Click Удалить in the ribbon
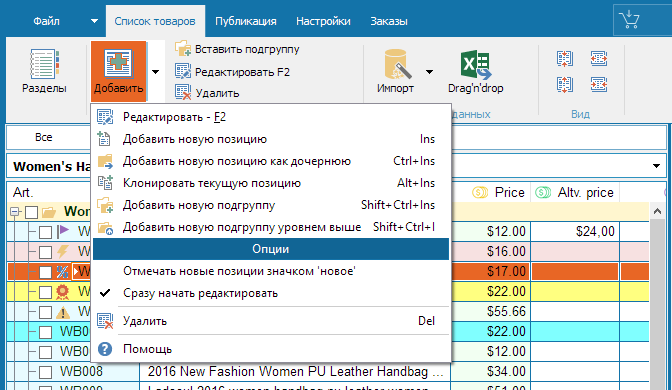 tap(207, 93)
